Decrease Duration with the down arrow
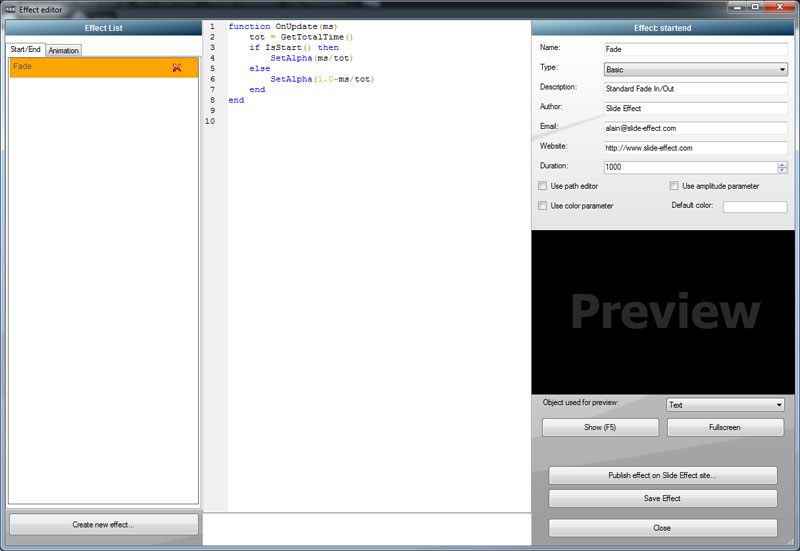The image size is (800, 551). click(782, 170)
